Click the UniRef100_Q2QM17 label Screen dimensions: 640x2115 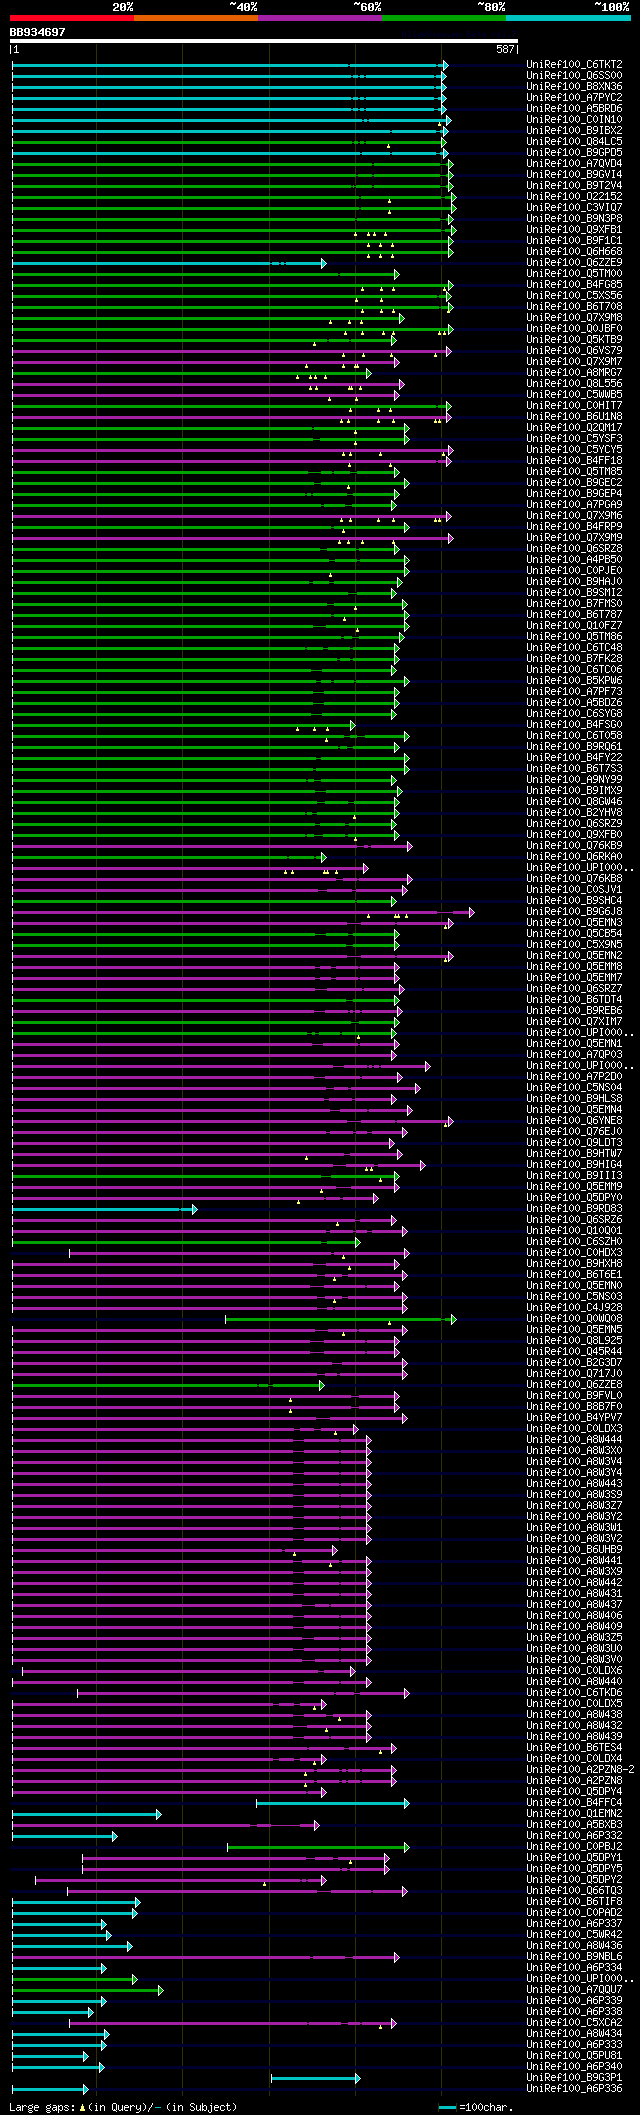[574, 428]
